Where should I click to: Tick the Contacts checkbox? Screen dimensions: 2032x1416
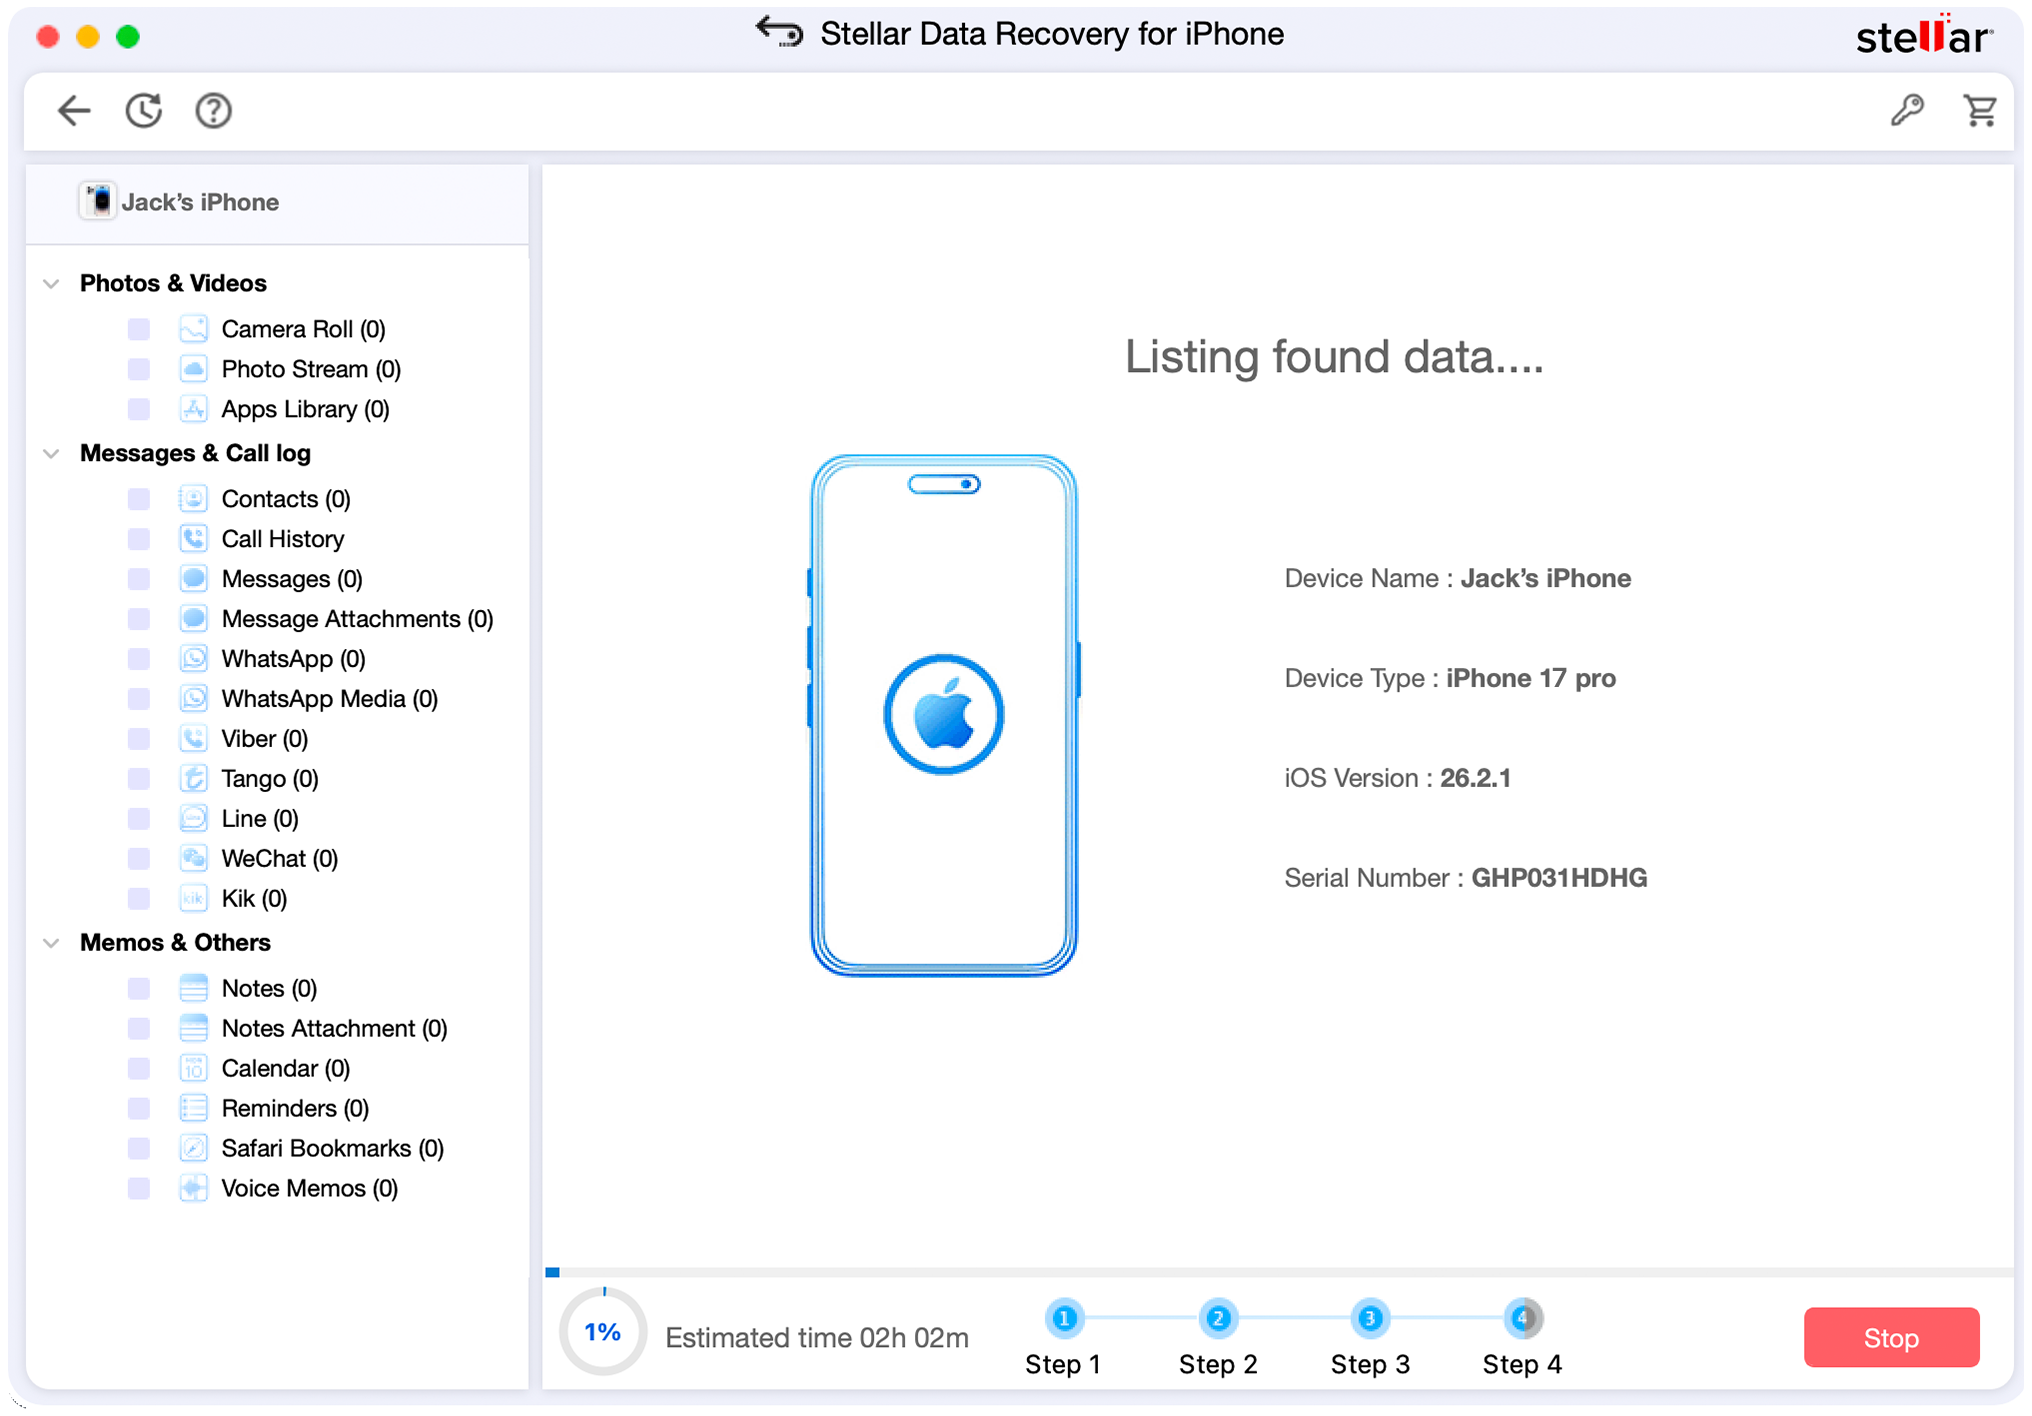click(139, 499)
